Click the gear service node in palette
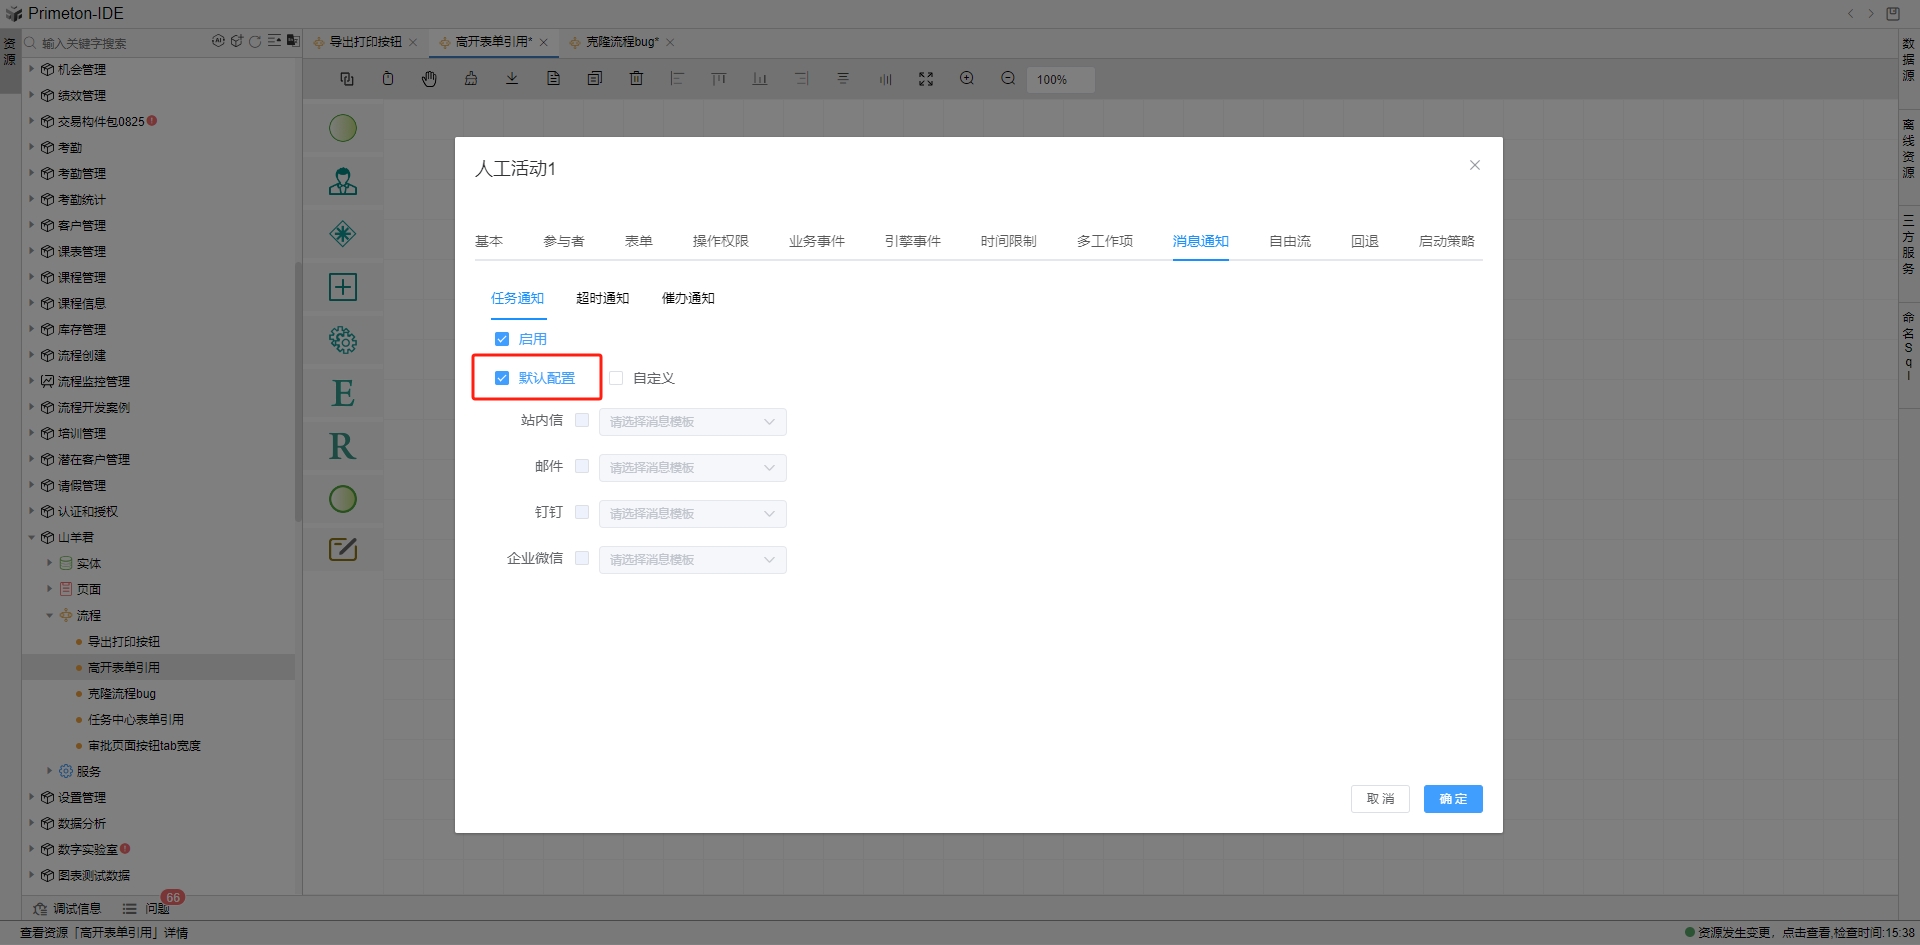This screenshot has height=945, width=1920. point(343,340)
